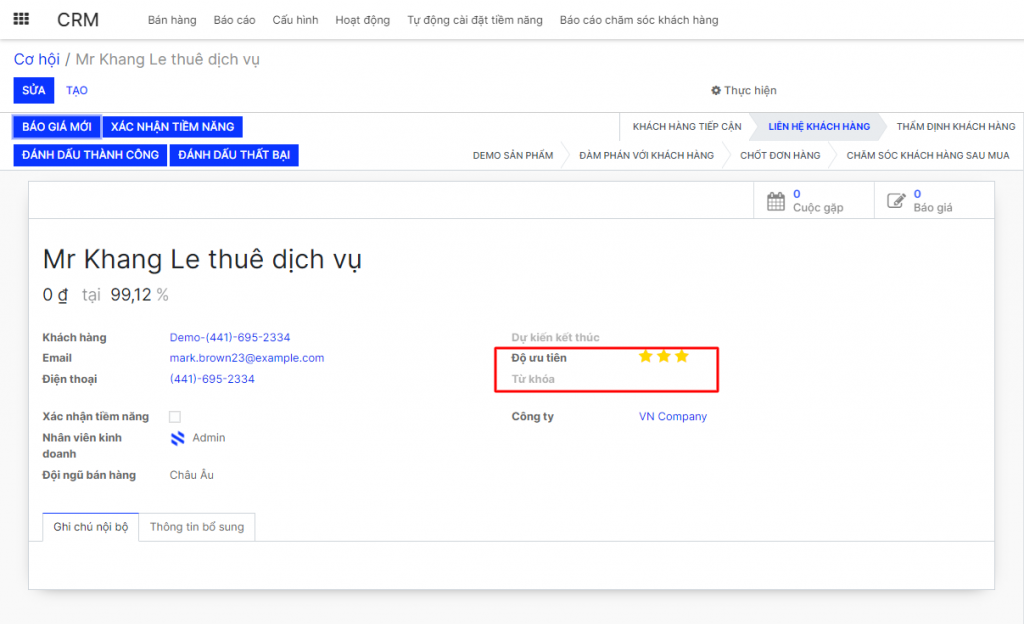
Task: Open the Hoạt động menu
Action: click(x=362, y=20)
